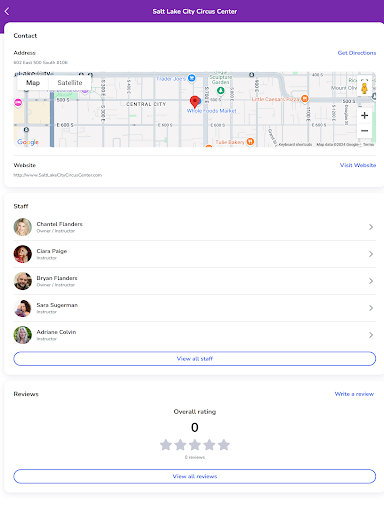The image size is (384, 512).
Task: Select Adriane Colvin name text
Action: tap(56, 332)
